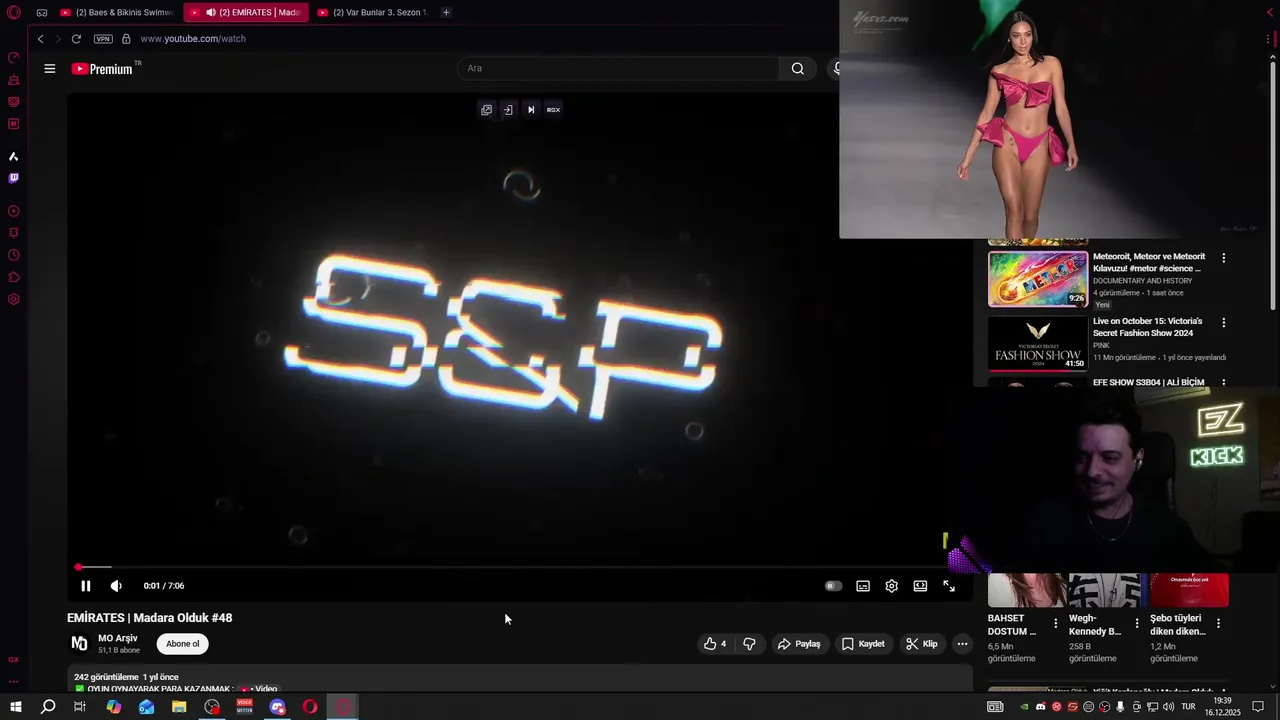The height and width of the screenshot is (720, 1280).
Task: Skip to next with overlay skip icon
Action: [x=531, y=110]
